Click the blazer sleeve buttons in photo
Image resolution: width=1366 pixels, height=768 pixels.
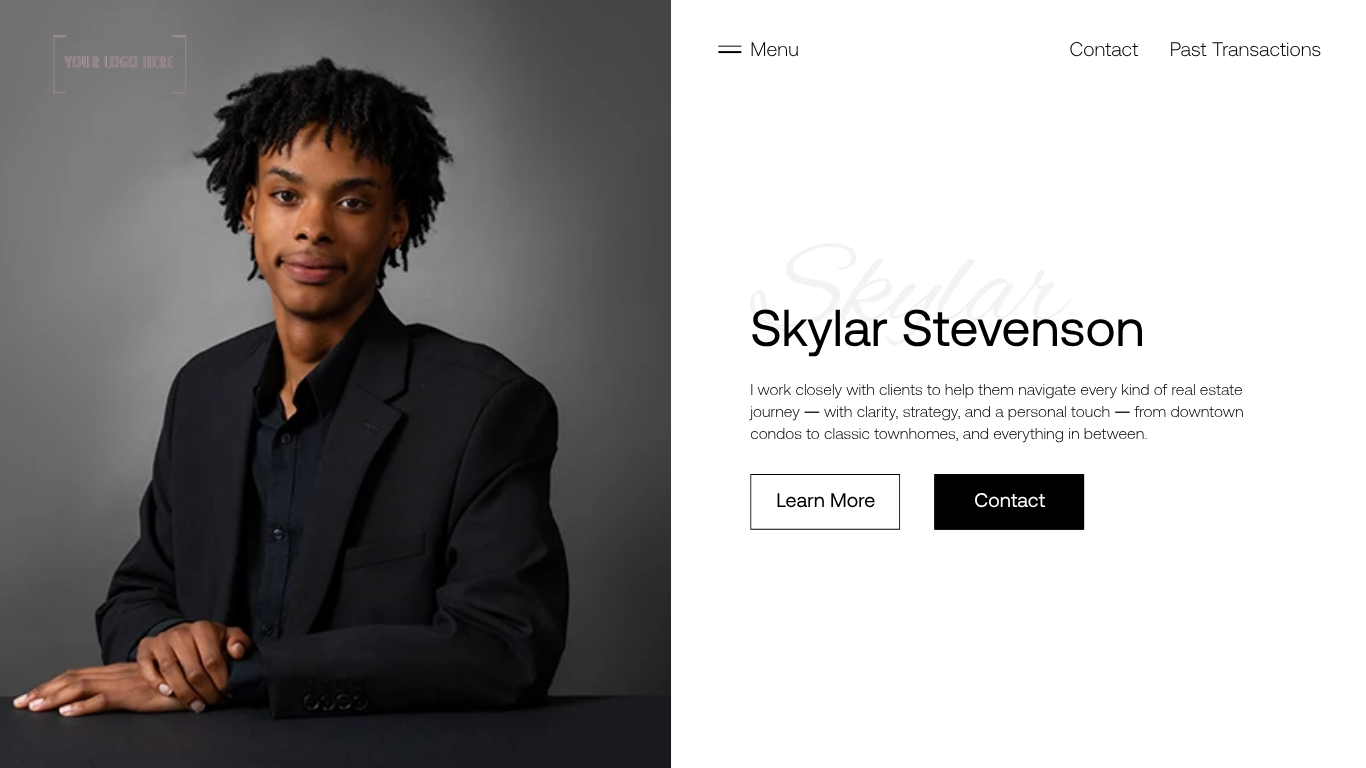coord(336,702)
